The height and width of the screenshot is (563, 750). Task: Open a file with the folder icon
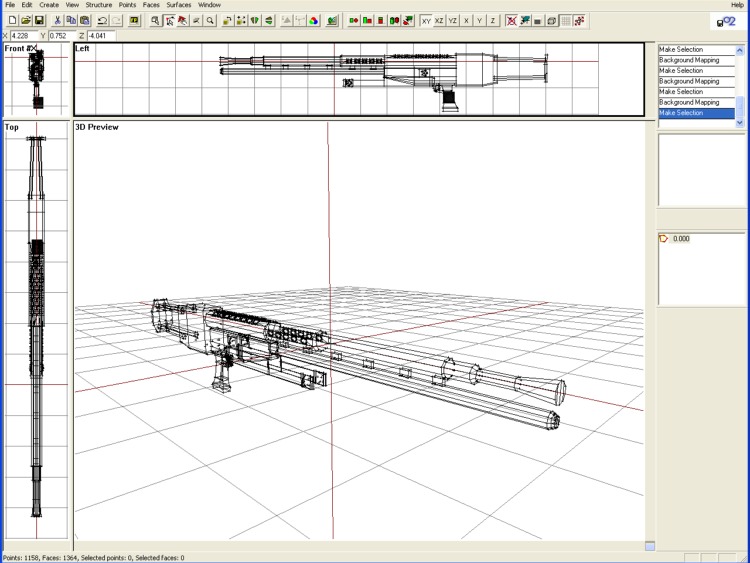[25, 20]
